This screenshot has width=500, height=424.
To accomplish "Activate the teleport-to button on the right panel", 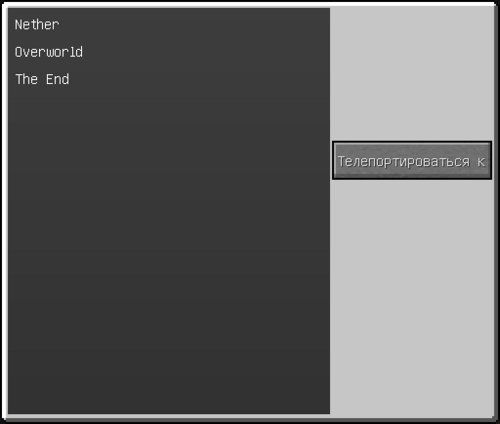I will pos(412,160).
